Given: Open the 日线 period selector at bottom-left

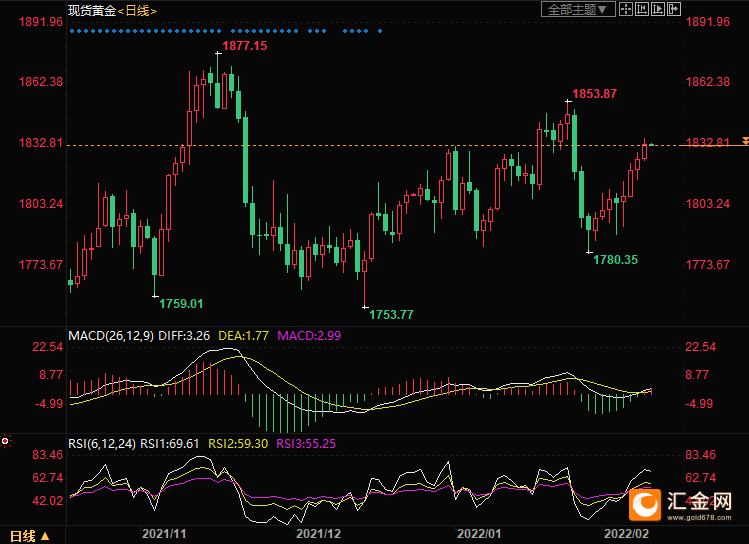Looking at the screenshot, I should click(x=30, y=536).
